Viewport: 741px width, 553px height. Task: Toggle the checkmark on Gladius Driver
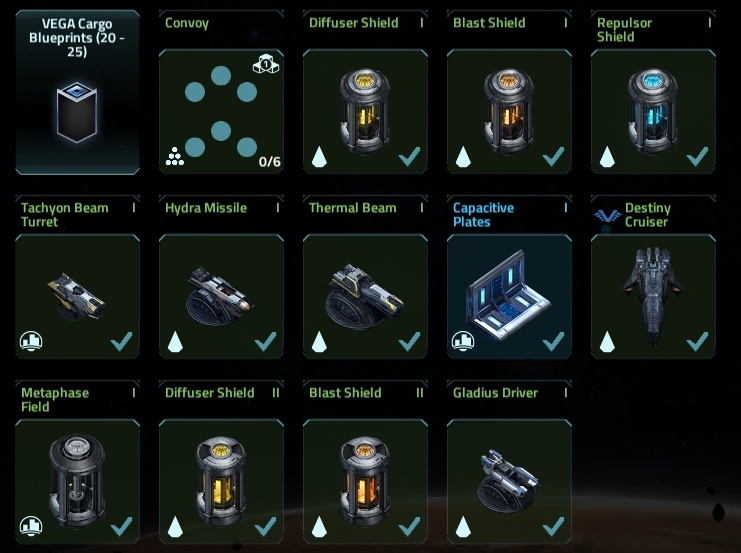coord(553,526)
